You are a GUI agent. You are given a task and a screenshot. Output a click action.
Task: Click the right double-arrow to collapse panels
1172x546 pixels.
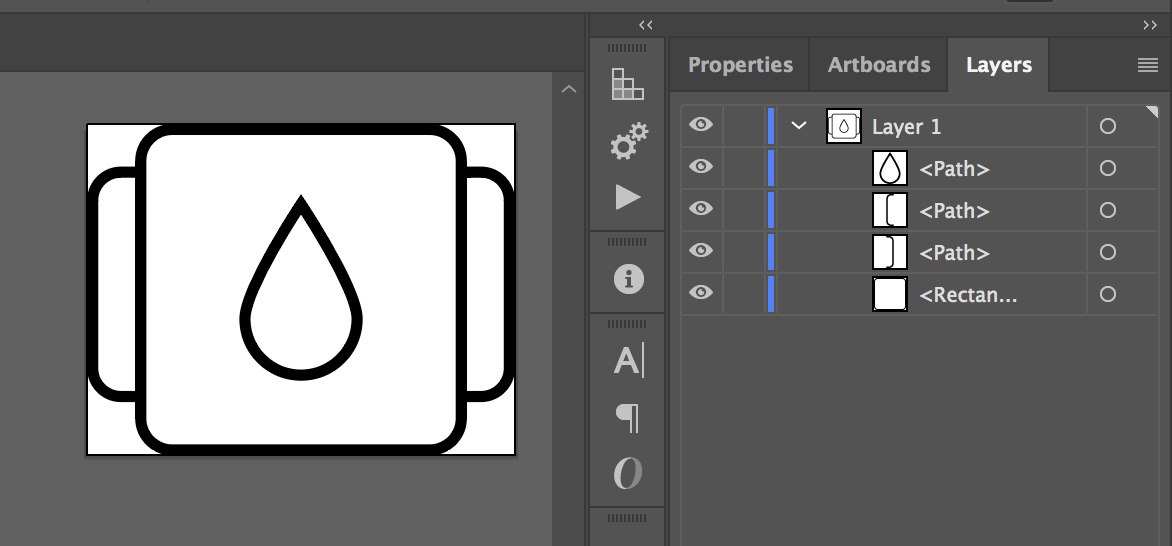1149,24
